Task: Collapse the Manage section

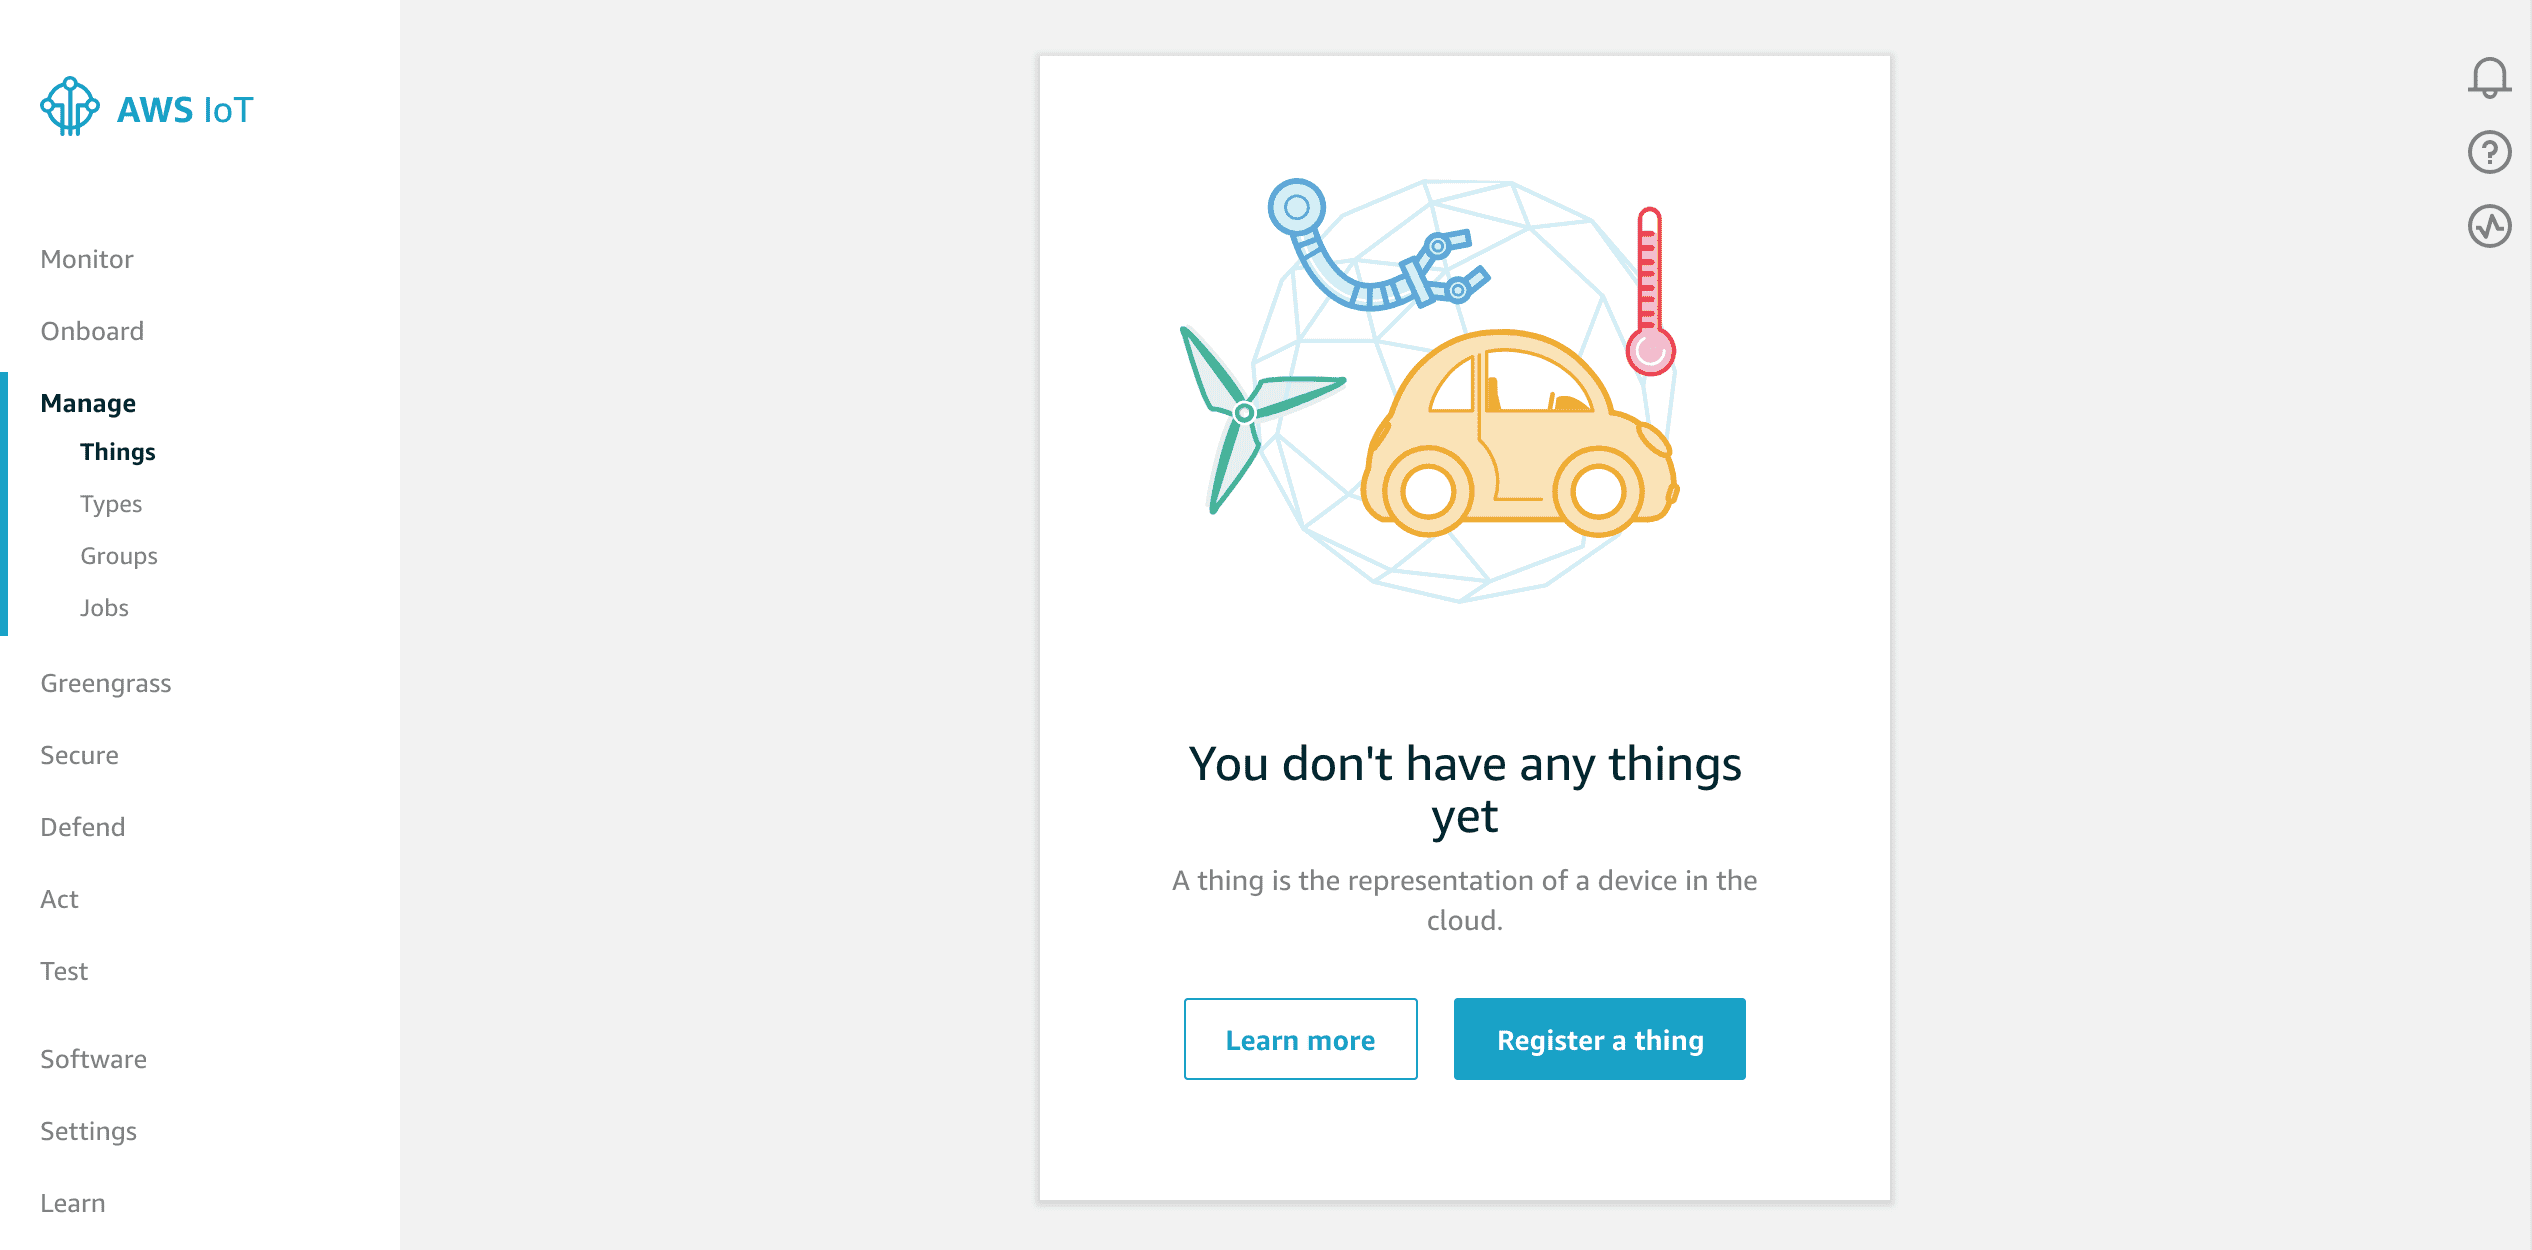Action: [88, 403]
